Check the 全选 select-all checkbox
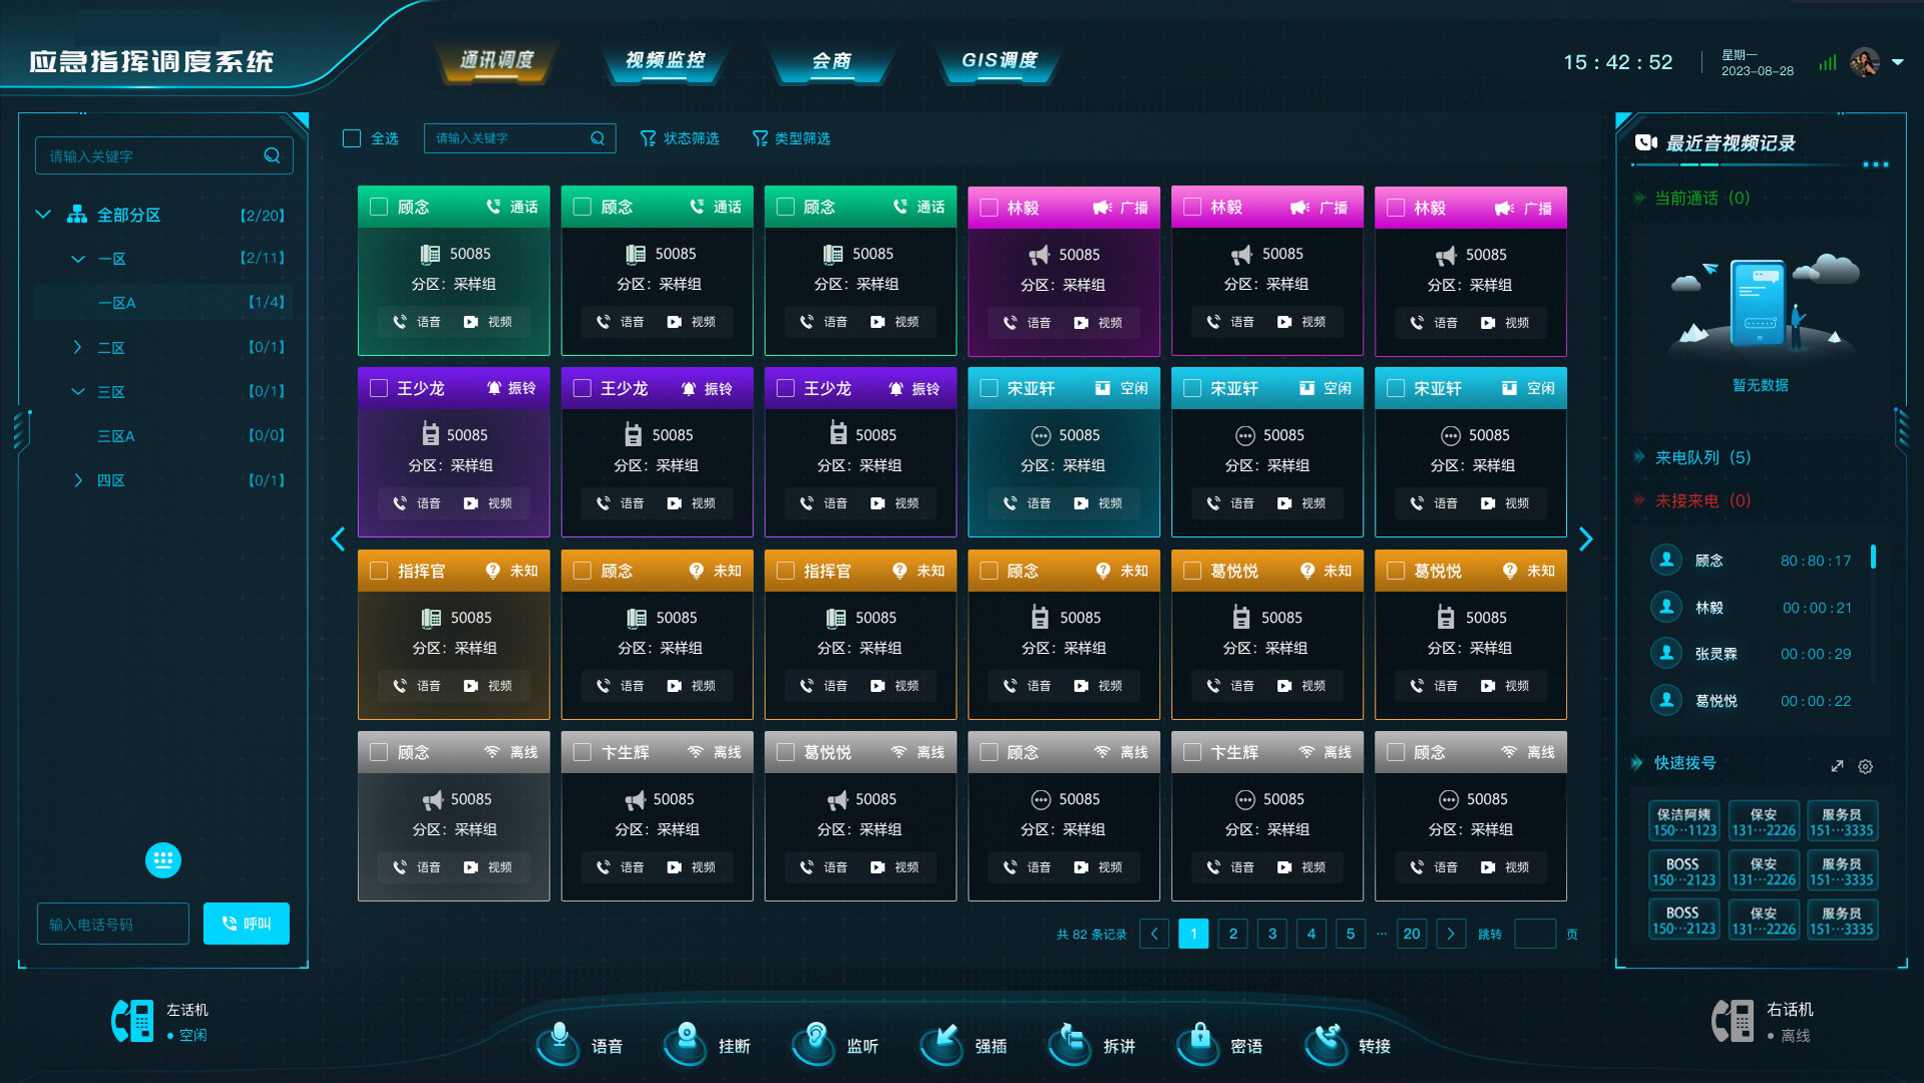This screenshot has width=1924, height=1083. click(352, 138)
